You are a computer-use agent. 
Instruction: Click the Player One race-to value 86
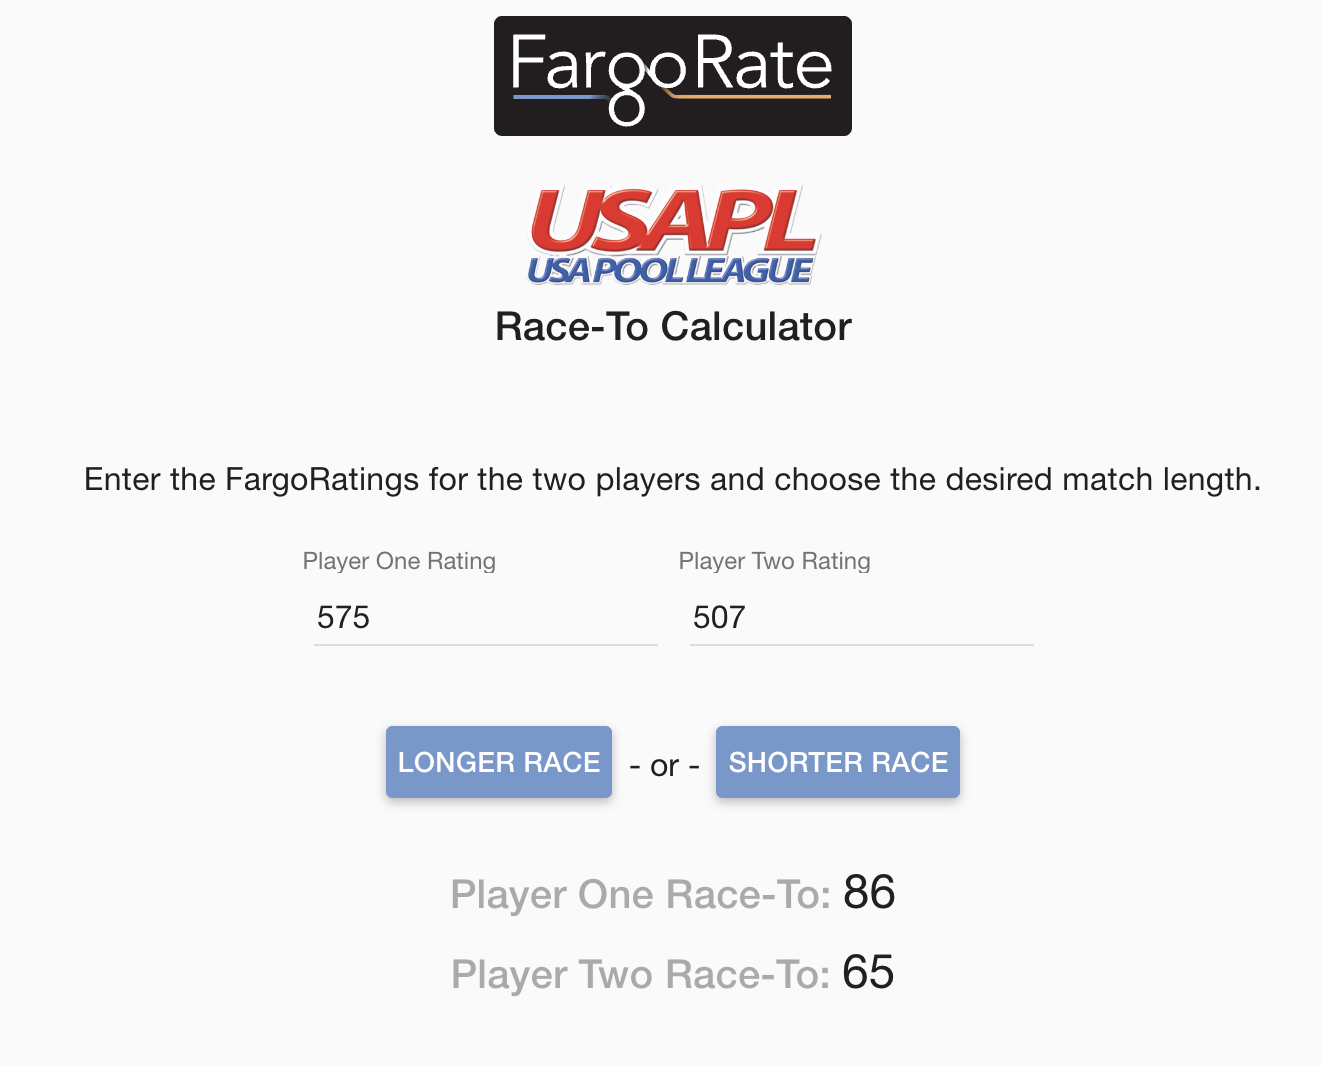tap(869, 892)
